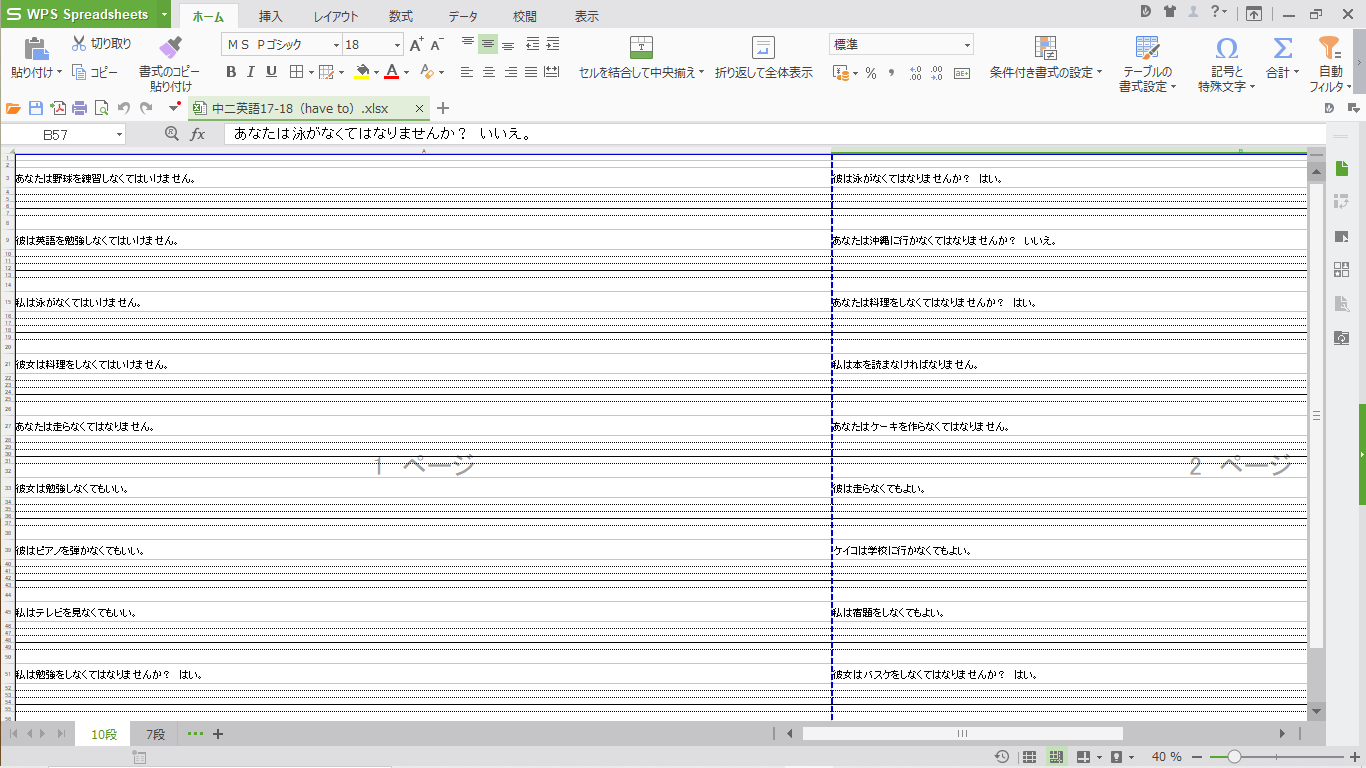Open the font name dropdown
1366x768 pixels.
tap(336, 45)
